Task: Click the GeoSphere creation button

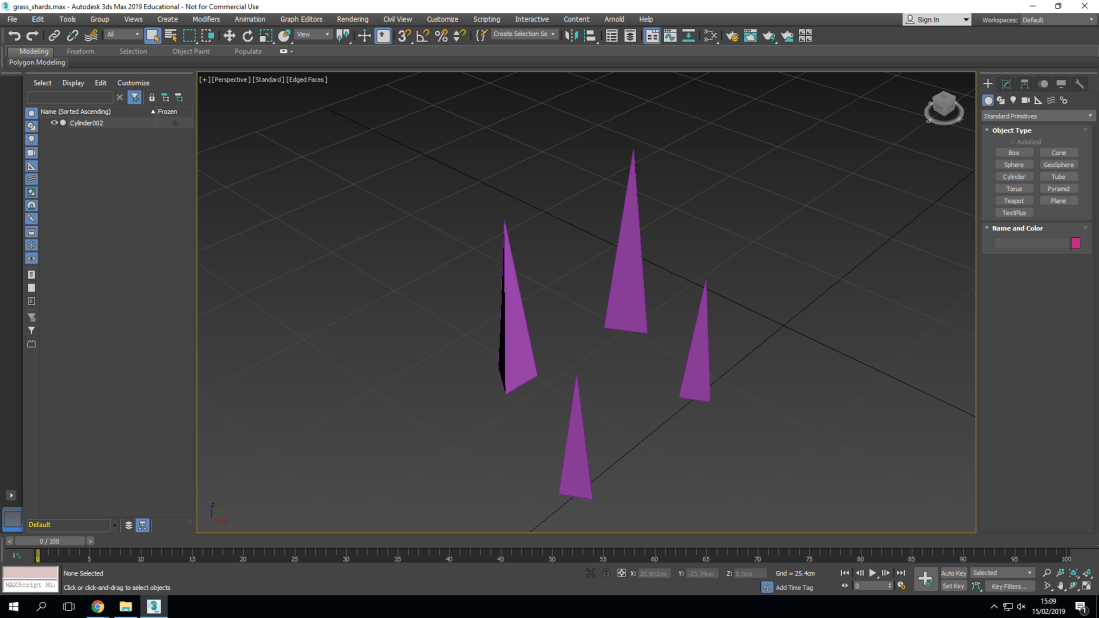Action: (1059, 164)
